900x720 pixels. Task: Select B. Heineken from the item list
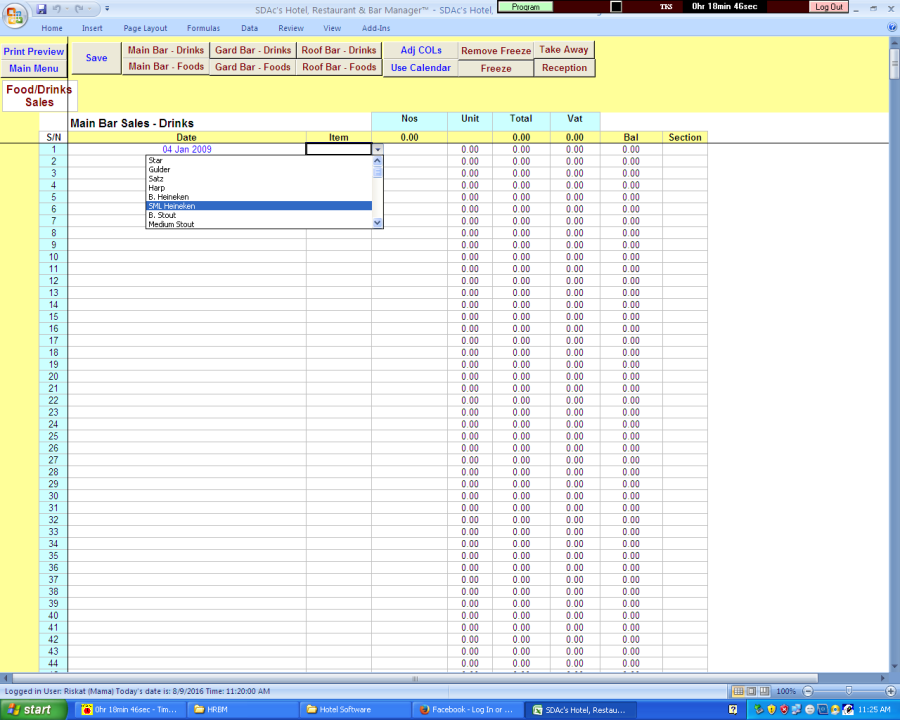(x=259, y=197)
